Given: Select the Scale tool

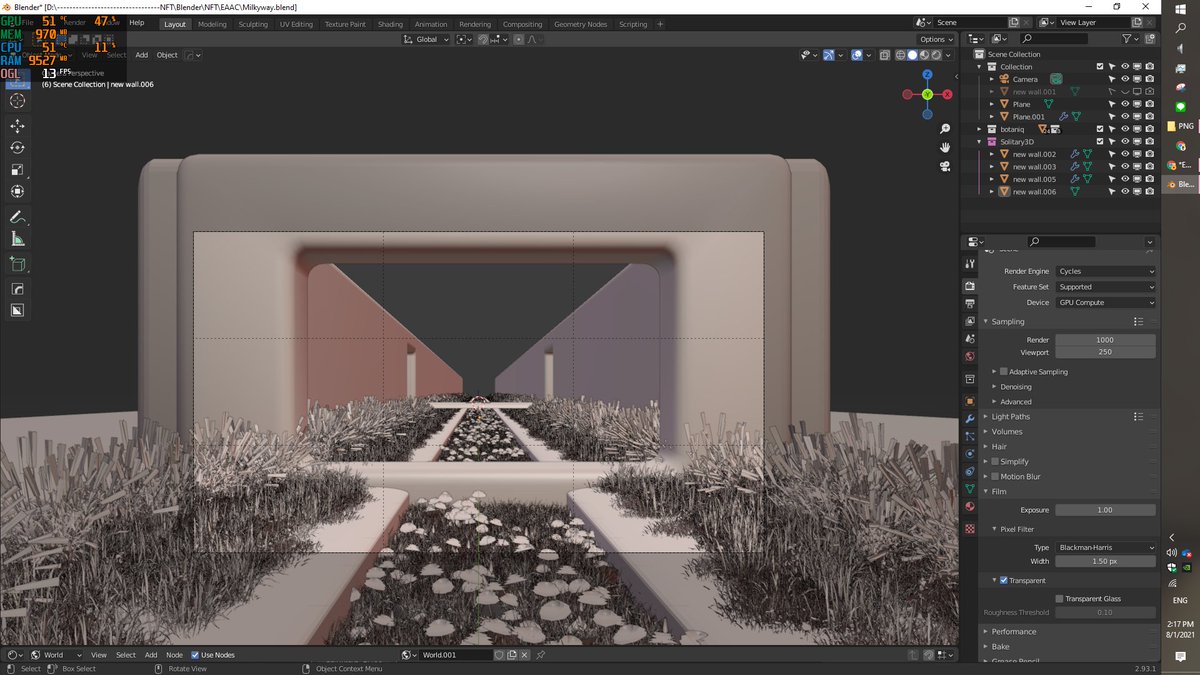Looking at the screenshot, I should point(17,170).
